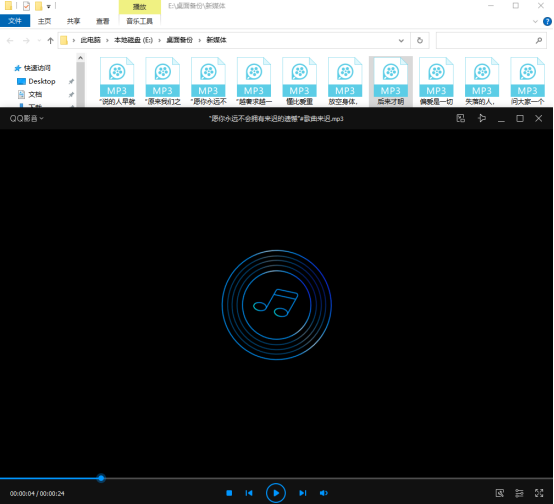Open the QQ影音 main menu dropdown
Viewport: 554px width, 504px height.
pos(26,118)
